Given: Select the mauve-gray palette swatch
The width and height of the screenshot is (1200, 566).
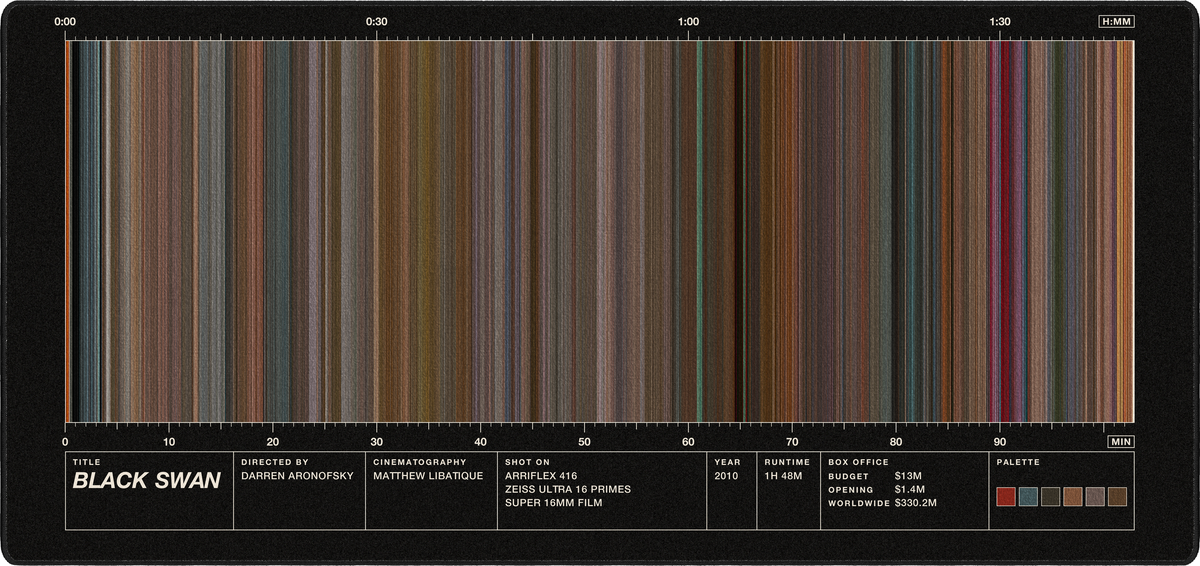Looking at the screenshot, I should (1095, 497).
